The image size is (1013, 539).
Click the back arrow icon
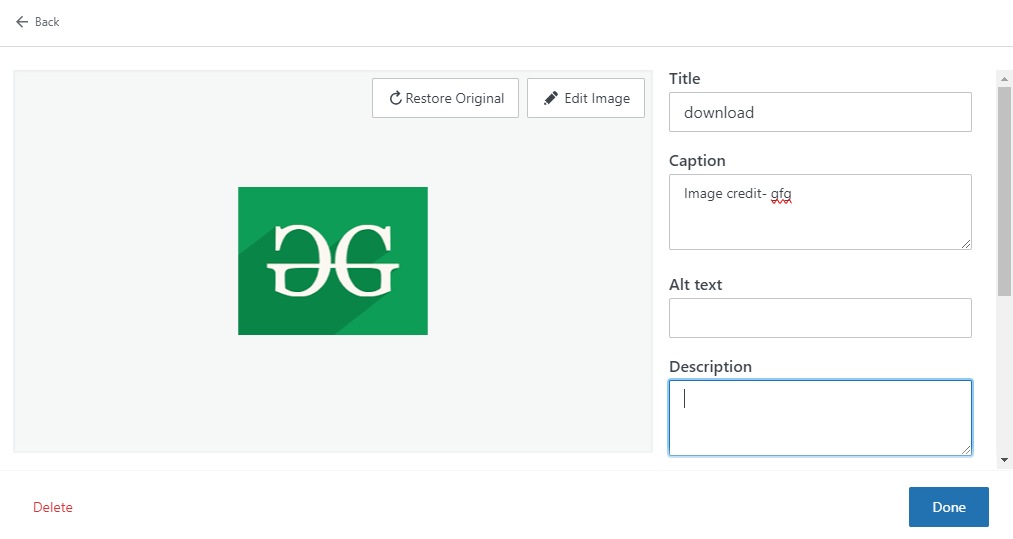pos(22,22)
